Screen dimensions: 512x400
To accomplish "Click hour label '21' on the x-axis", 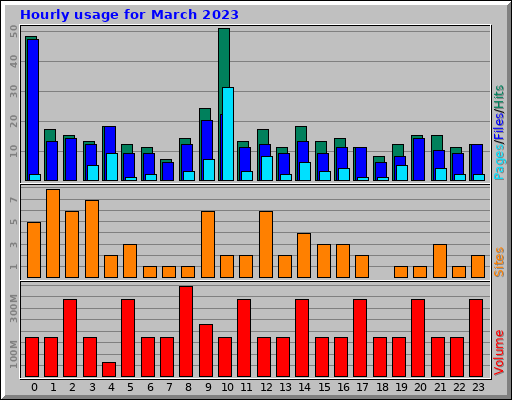I will click(x=440, y=387).
